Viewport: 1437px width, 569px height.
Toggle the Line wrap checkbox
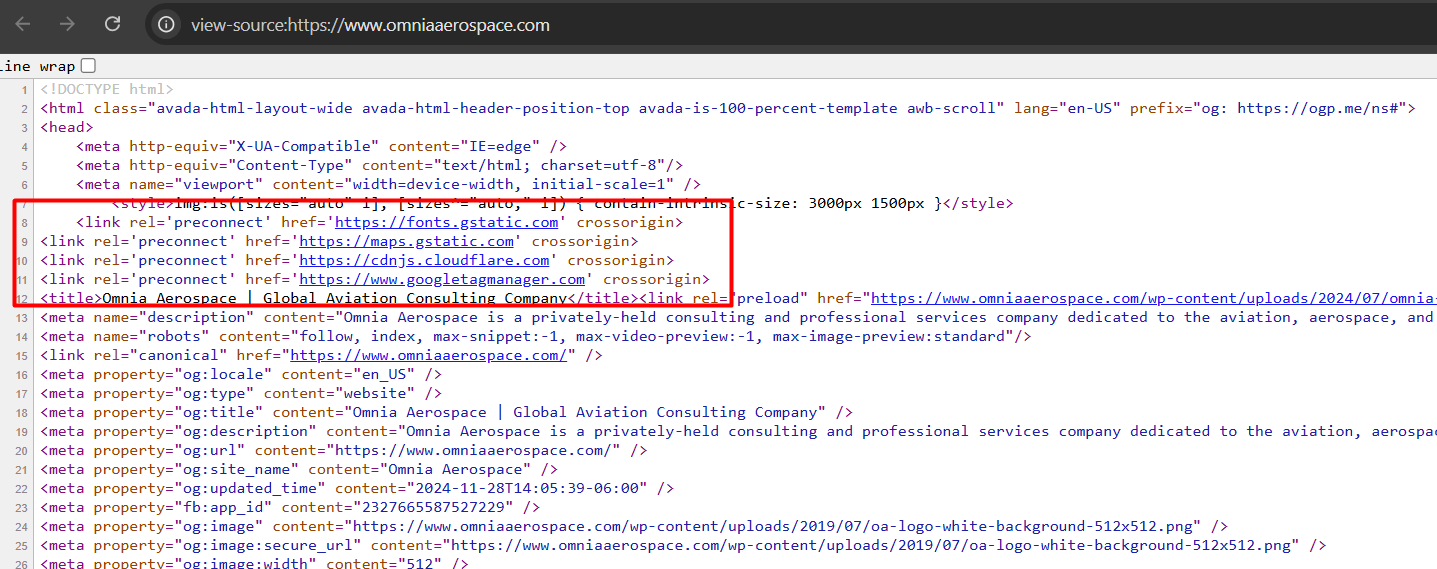click(x=88, y=66)
